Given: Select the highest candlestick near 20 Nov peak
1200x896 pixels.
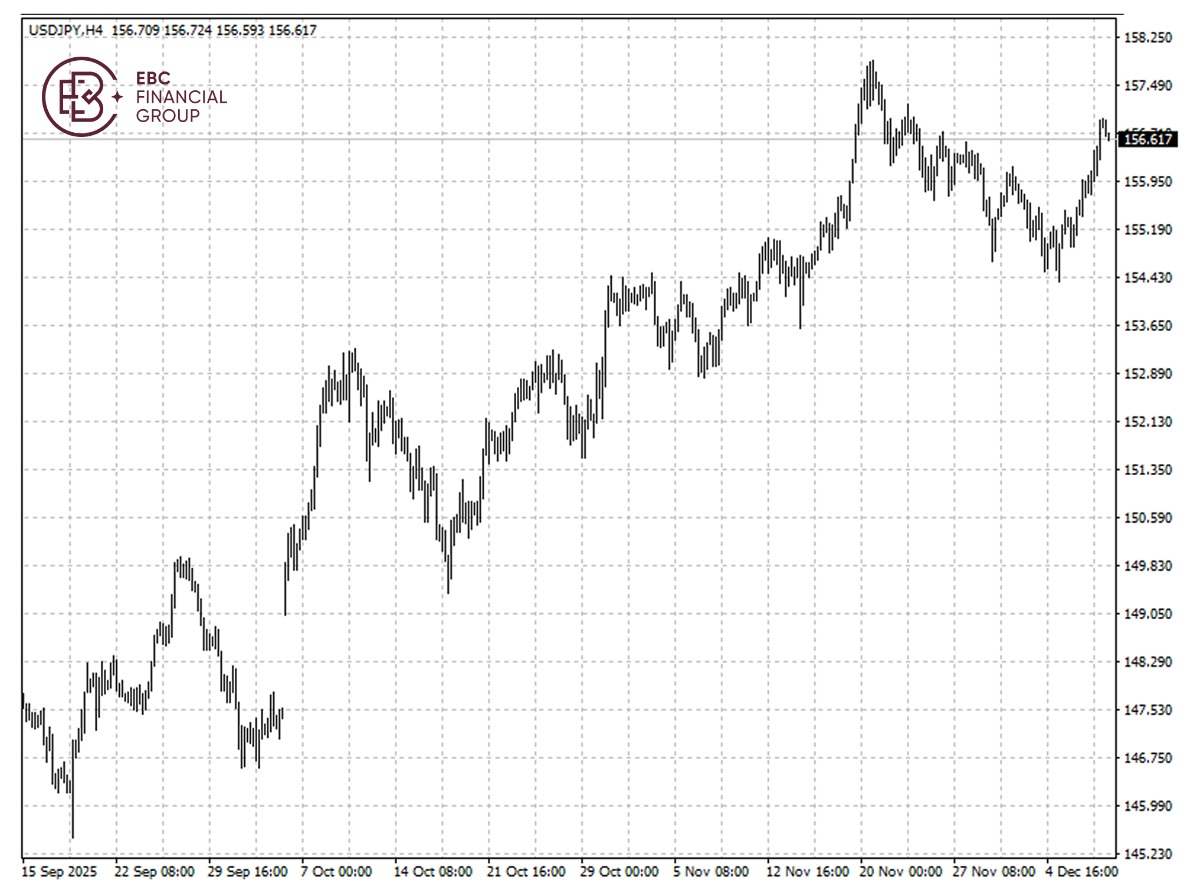Looking at the screenshot, I should coord(873,75).
